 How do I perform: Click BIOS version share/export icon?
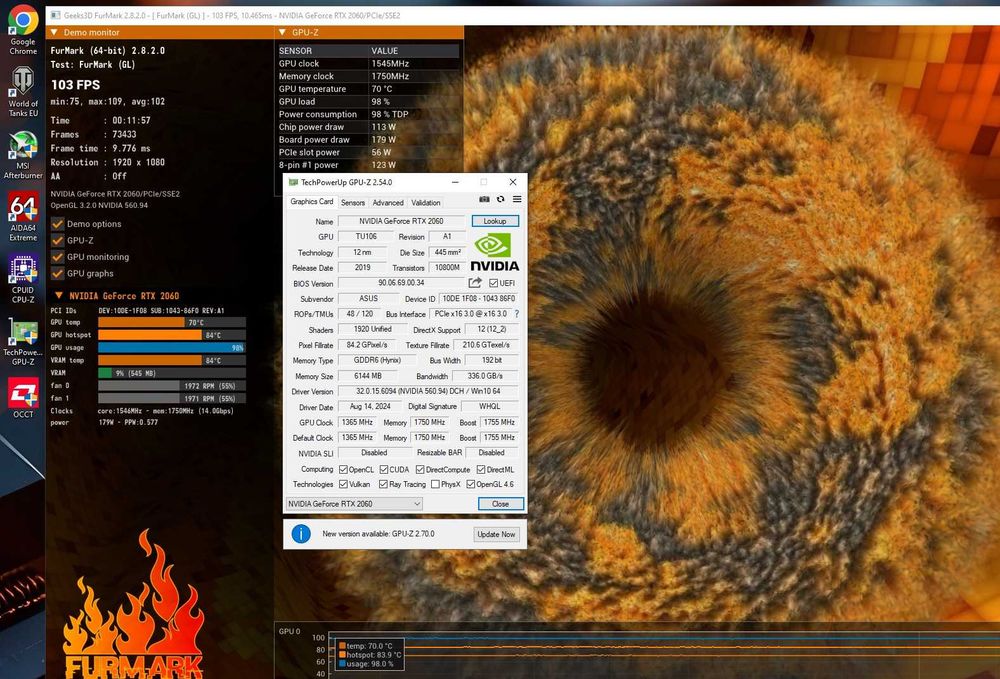474,282
